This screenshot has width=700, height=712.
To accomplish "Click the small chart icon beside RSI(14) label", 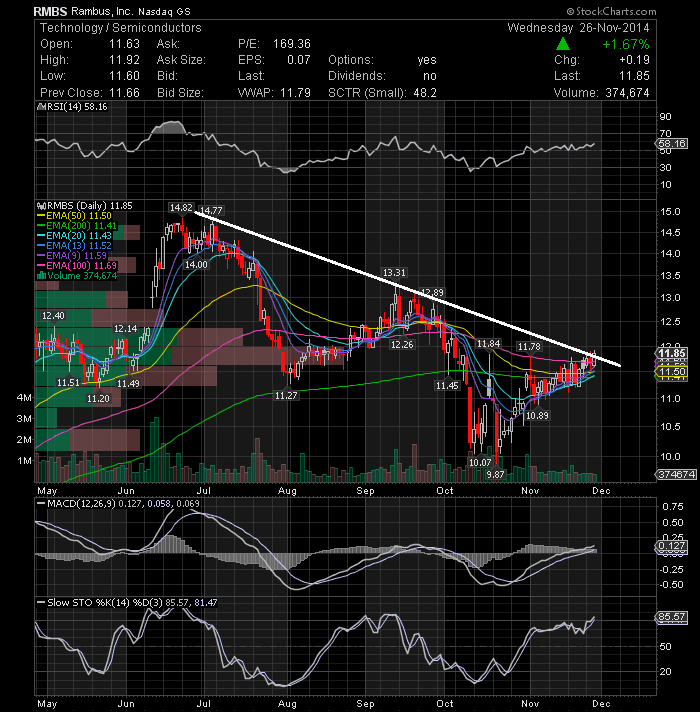I will (x=40, y=107).
